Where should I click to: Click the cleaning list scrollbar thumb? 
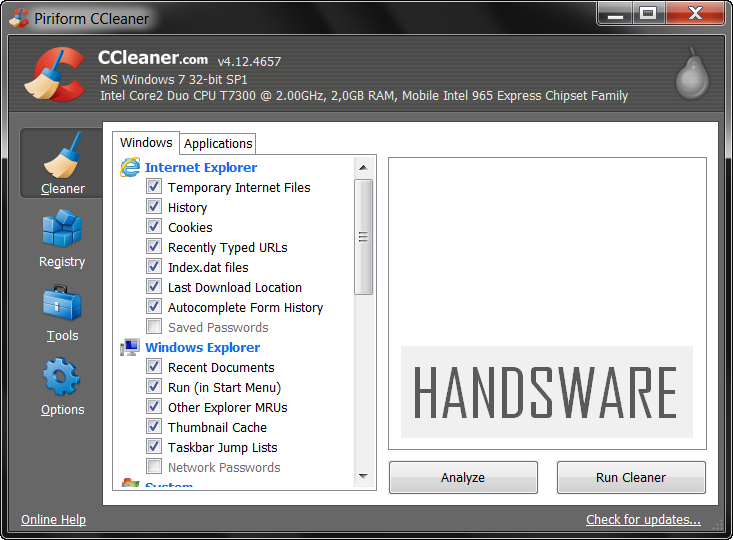click(x=363, y=237)
